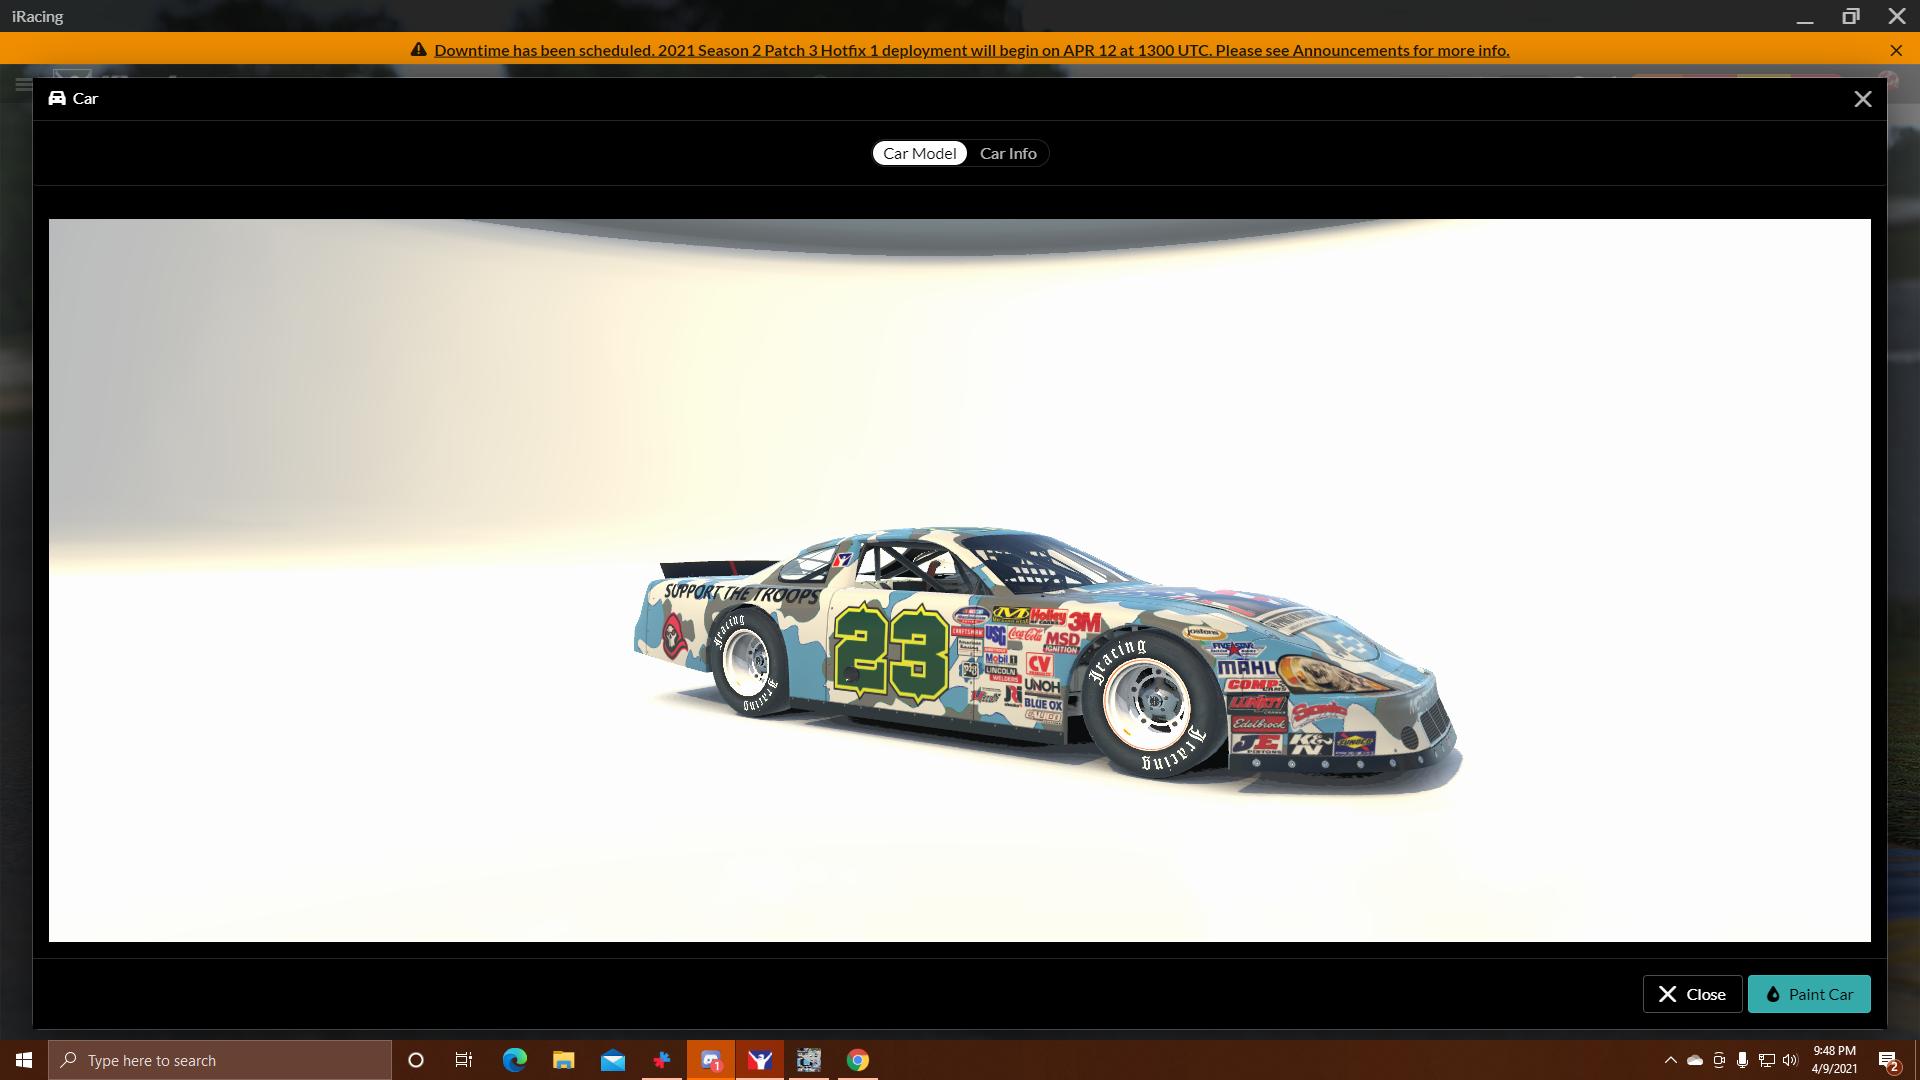Select the Car Model tab
The height and width of the screenshot is (1080, 1920).
tap(919, 153)
